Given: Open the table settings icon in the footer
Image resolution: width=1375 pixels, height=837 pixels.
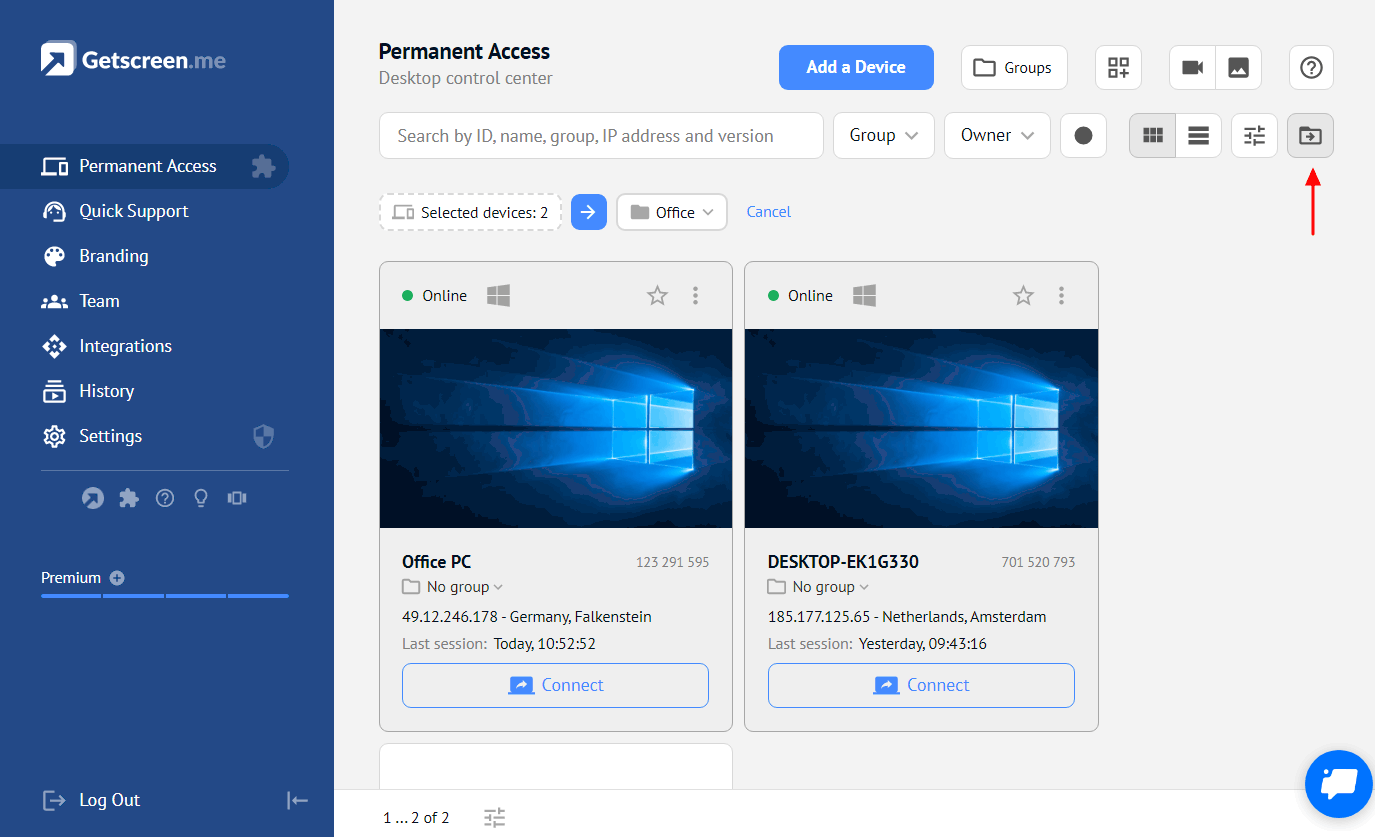Looking at the screenshot, I should (x=495, y=818).
